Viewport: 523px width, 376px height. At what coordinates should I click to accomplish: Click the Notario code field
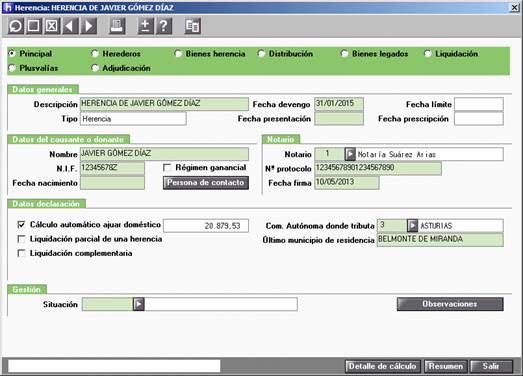pyautogui.click(x=330, y=154)
